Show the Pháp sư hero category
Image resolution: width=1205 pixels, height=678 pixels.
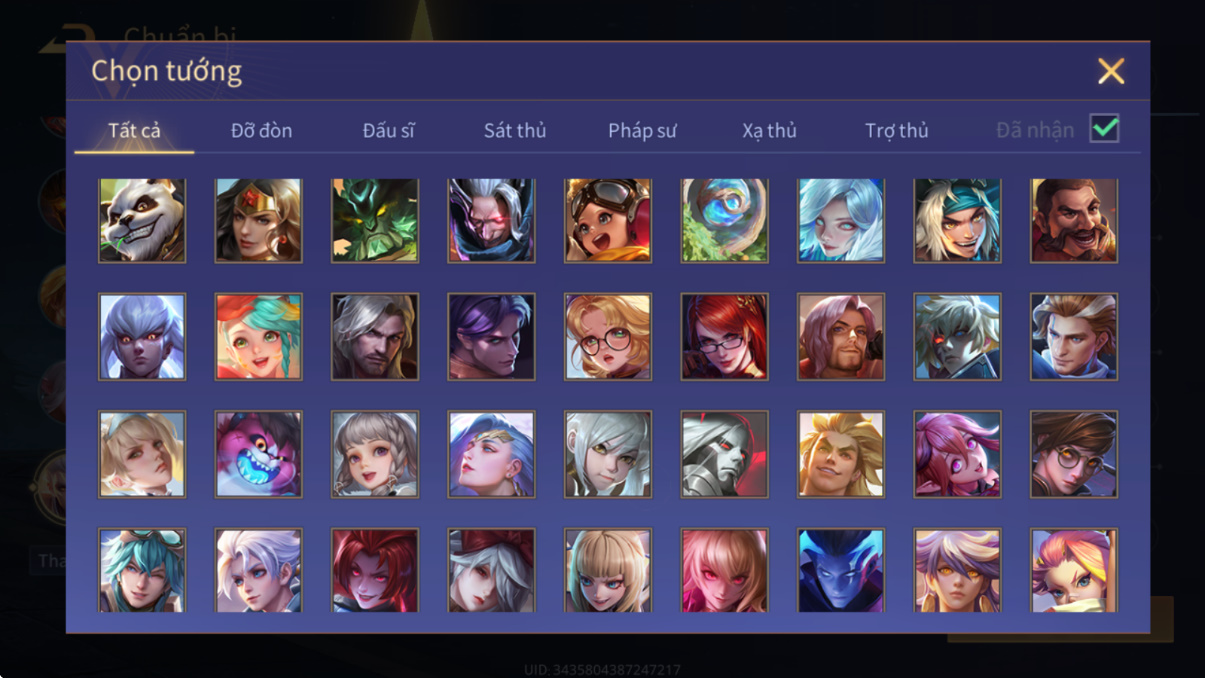pos(642,130)
